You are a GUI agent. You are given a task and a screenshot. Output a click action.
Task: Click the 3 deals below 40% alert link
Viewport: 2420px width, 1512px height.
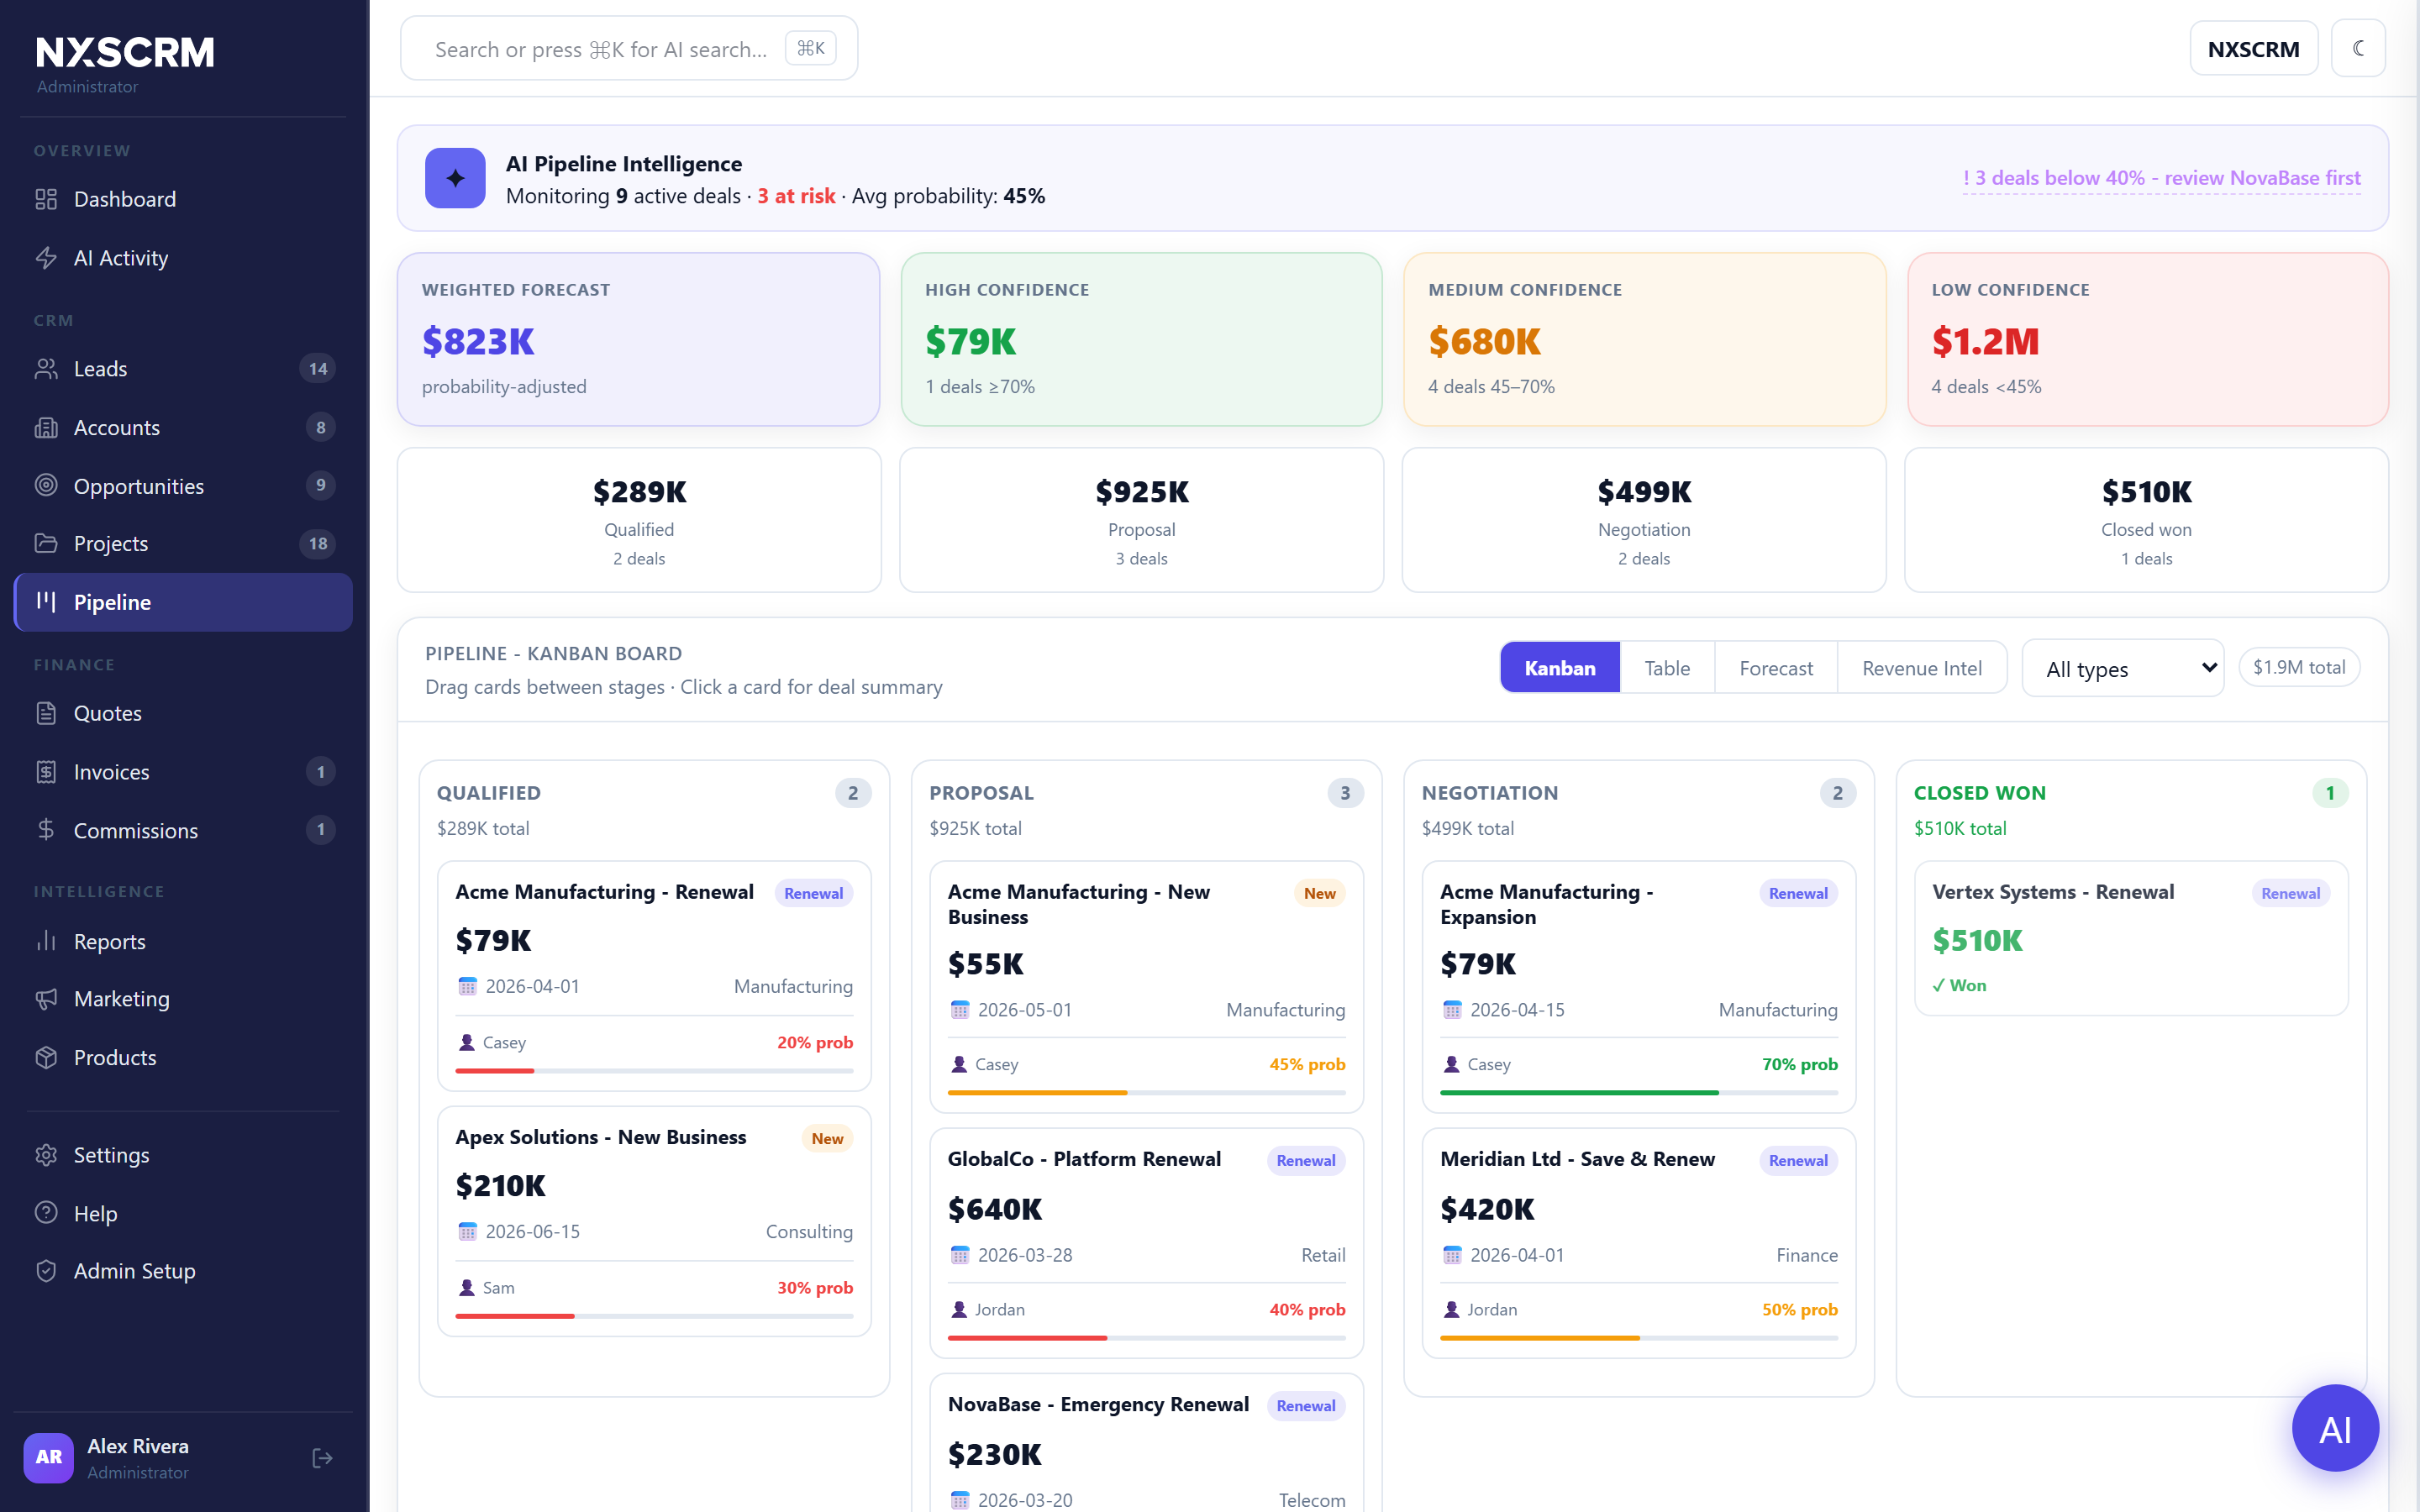[2161, 178]
